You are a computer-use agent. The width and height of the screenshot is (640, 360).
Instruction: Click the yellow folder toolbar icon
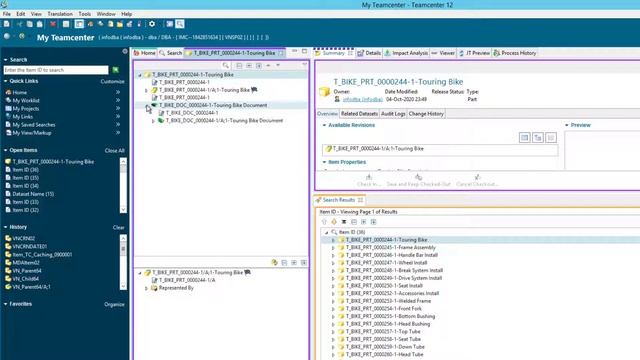pos(120,24)
